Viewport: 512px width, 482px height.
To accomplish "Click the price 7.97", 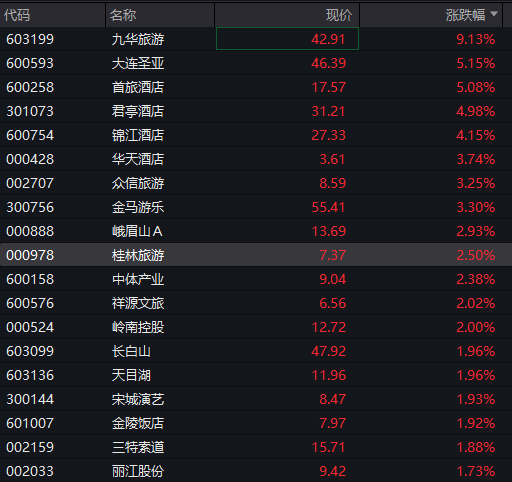I will pos(333,423).
